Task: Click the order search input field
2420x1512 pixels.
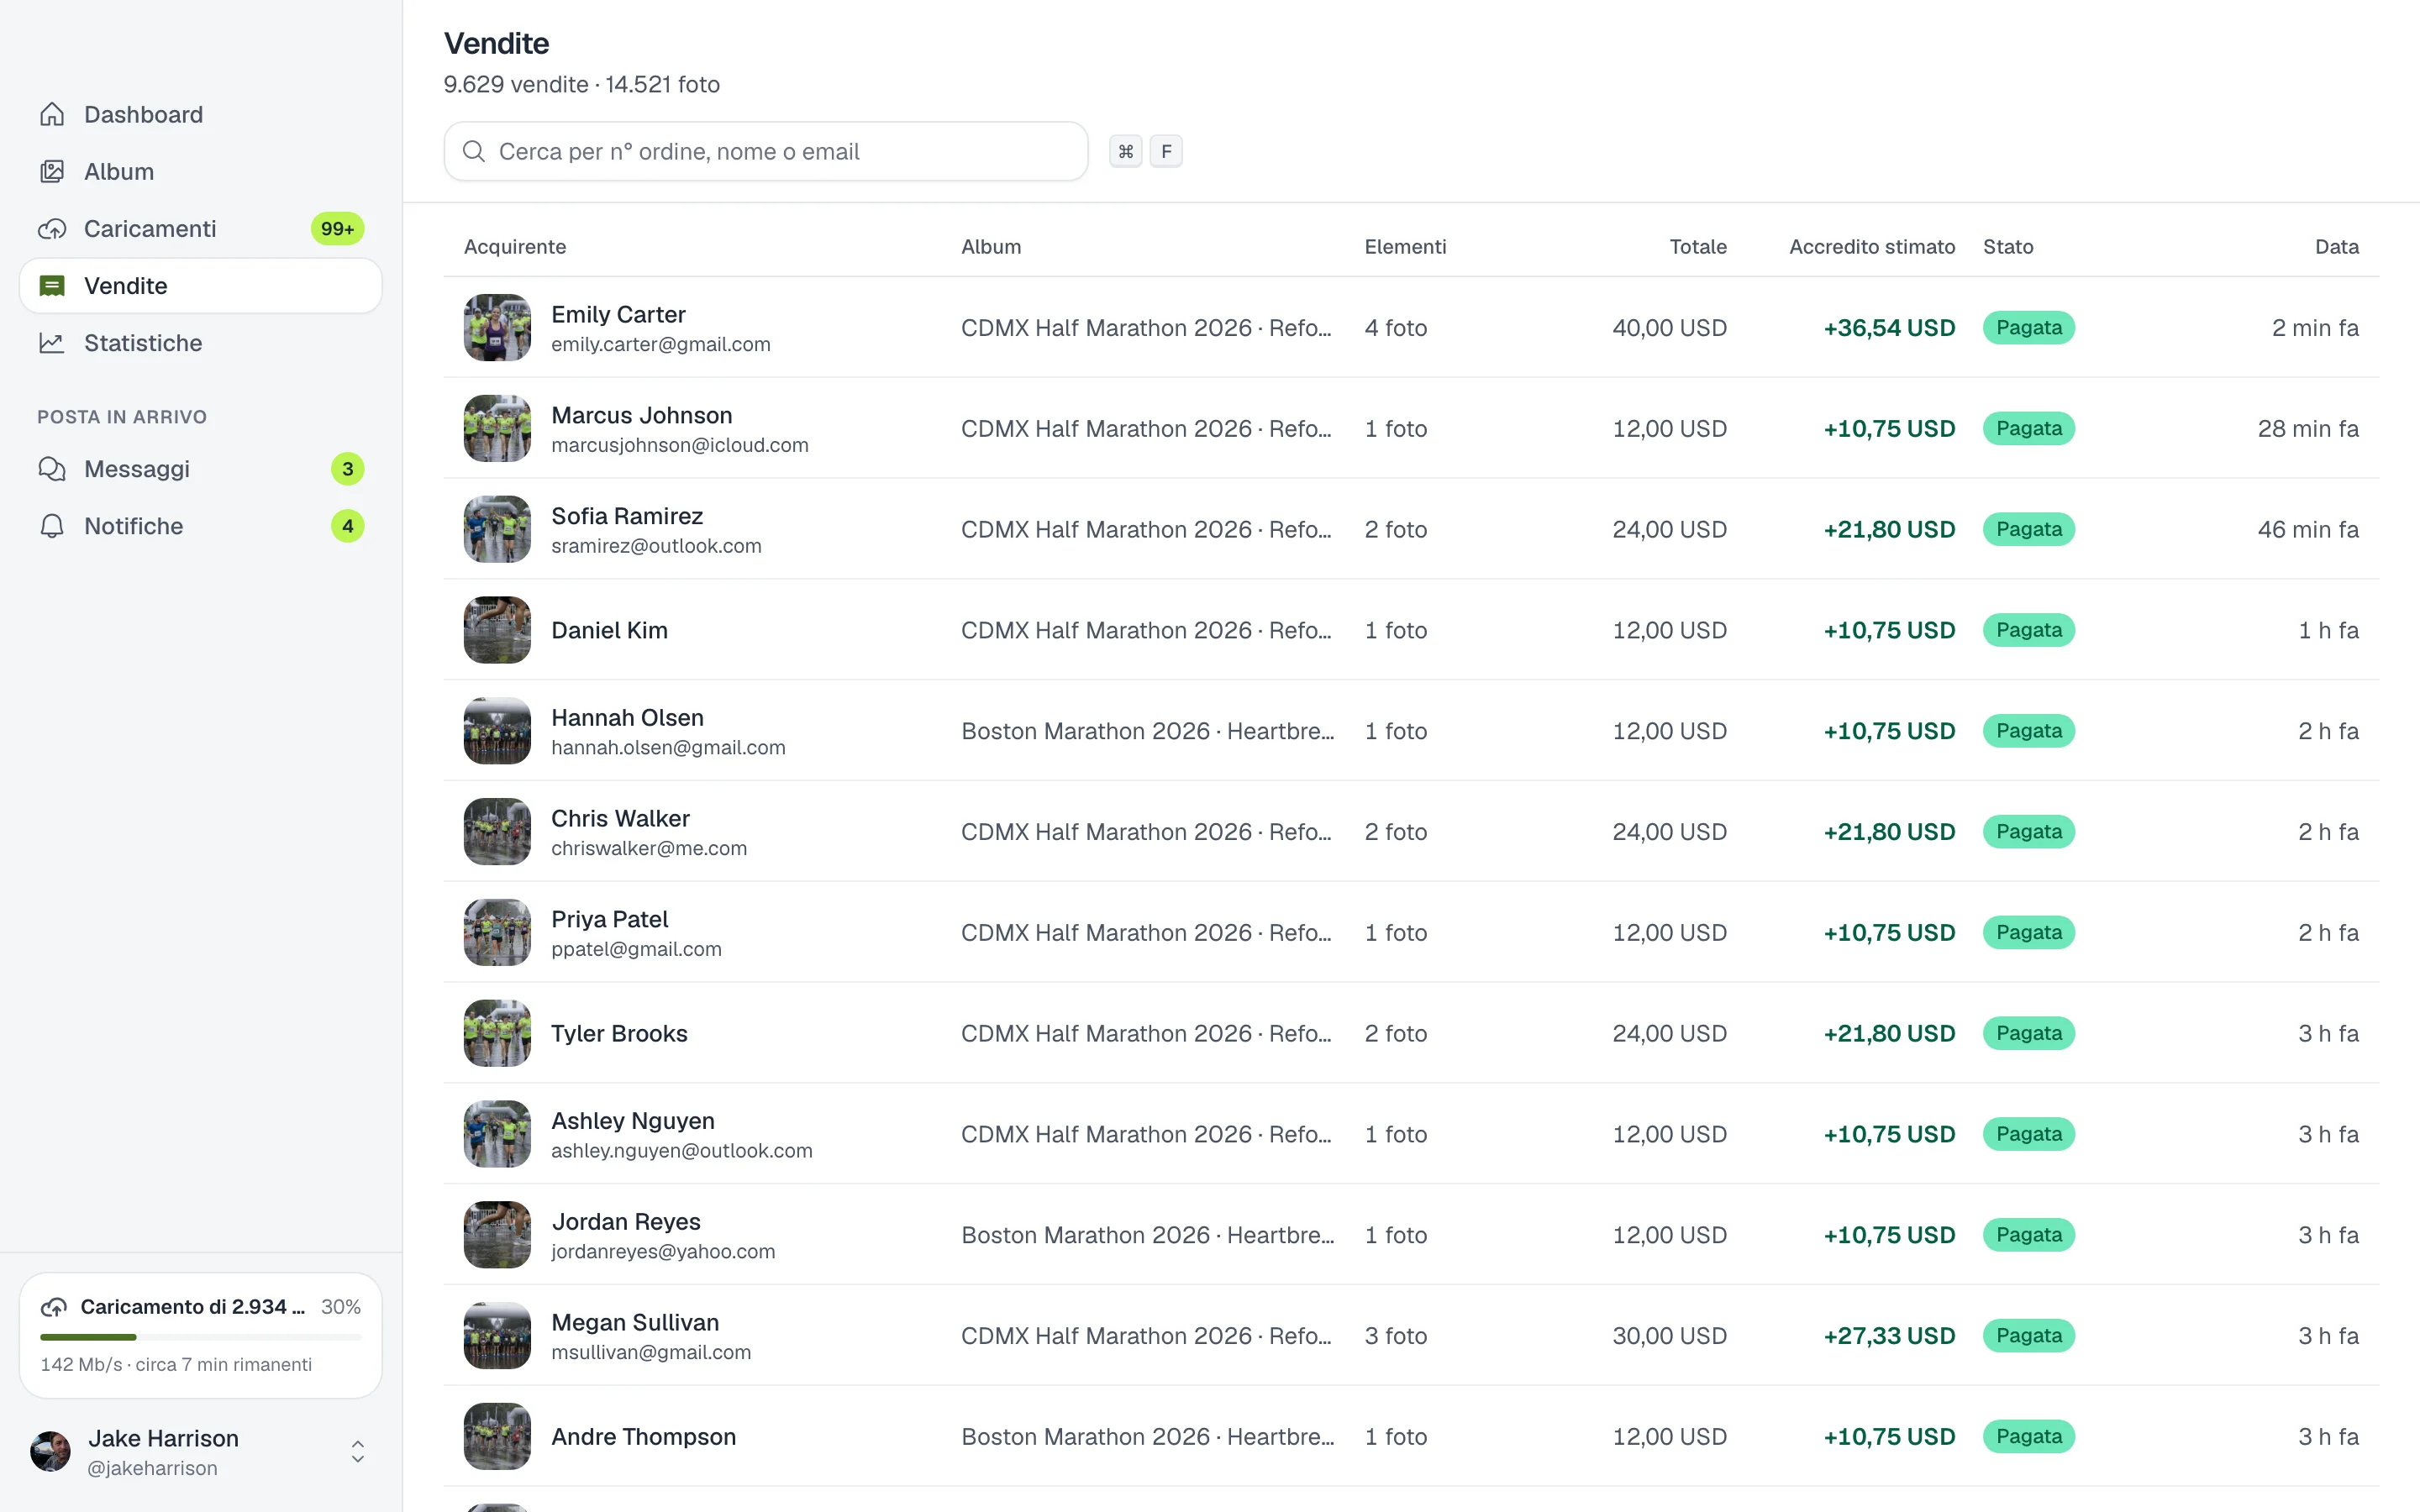Action: click(766, 151)
